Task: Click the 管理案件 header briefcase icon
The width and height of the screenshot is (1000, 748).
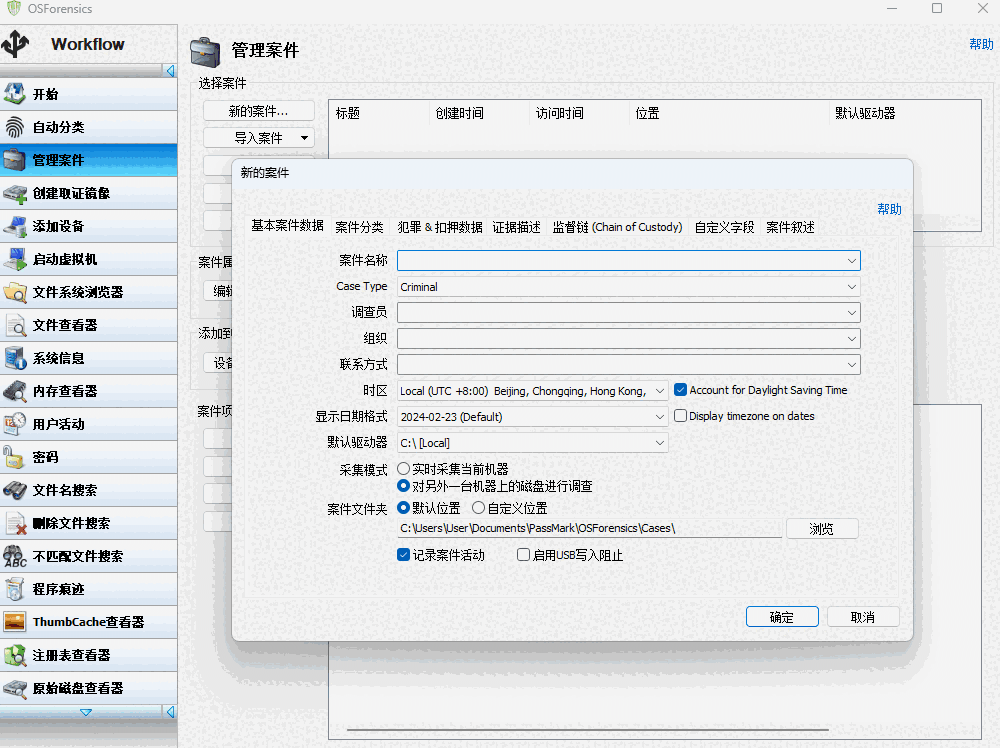Action: 205,52
